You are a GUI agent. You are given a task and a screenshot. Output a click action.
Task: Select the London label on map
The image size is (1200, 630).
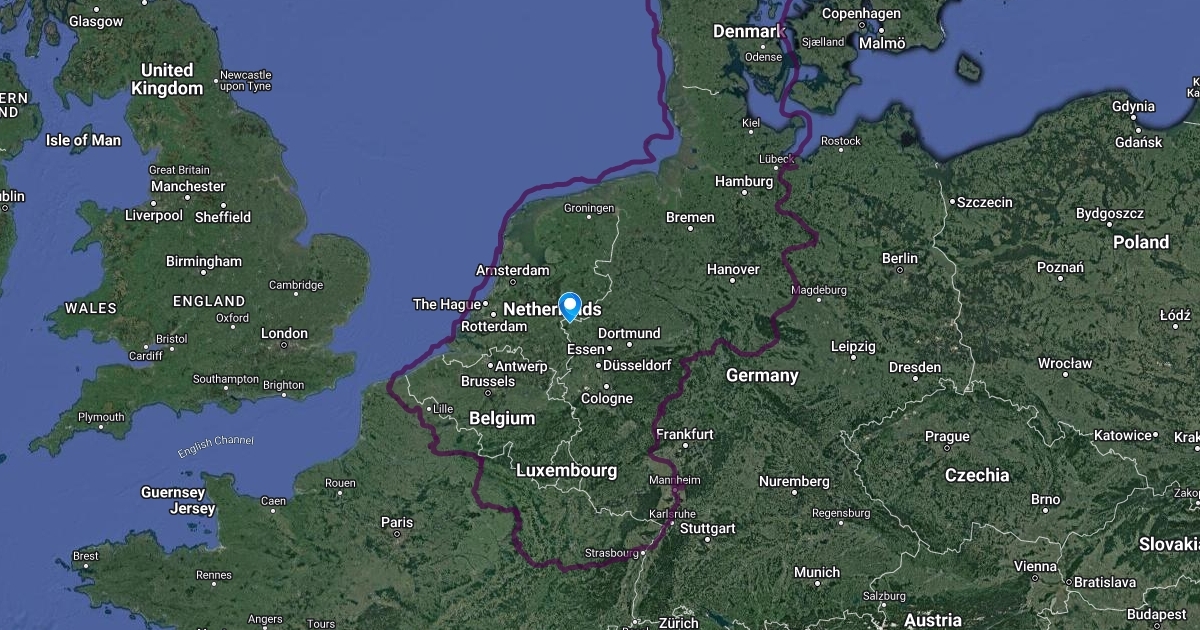coord(284,333)
